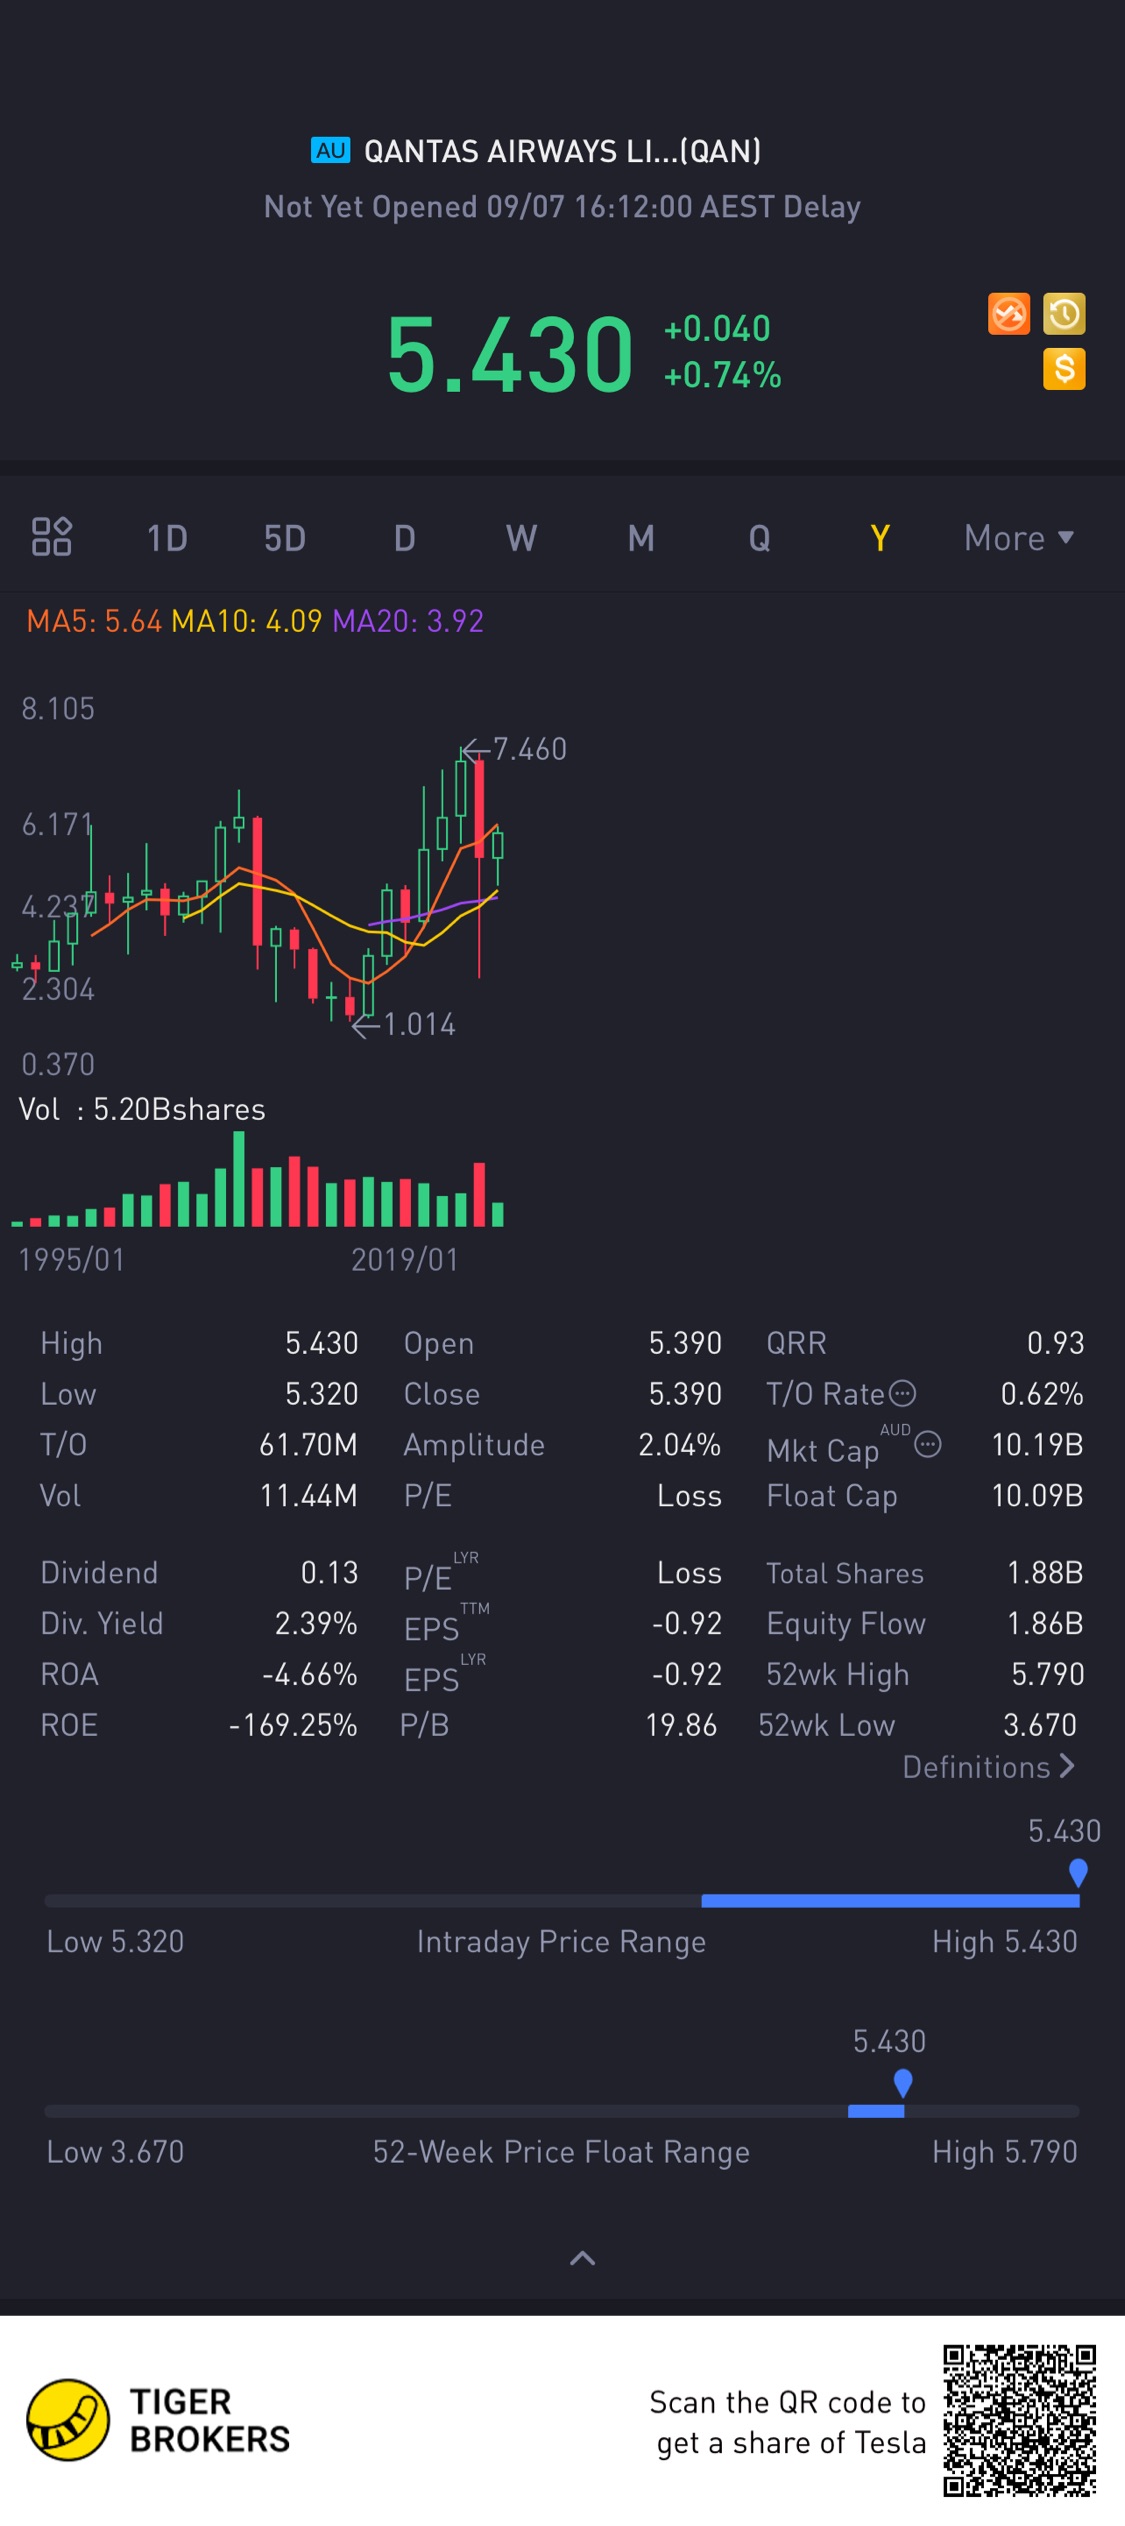
Task: Tap the info icon beside Mkt Cap
Action: pyautogui.click(x=928, y=1444)
